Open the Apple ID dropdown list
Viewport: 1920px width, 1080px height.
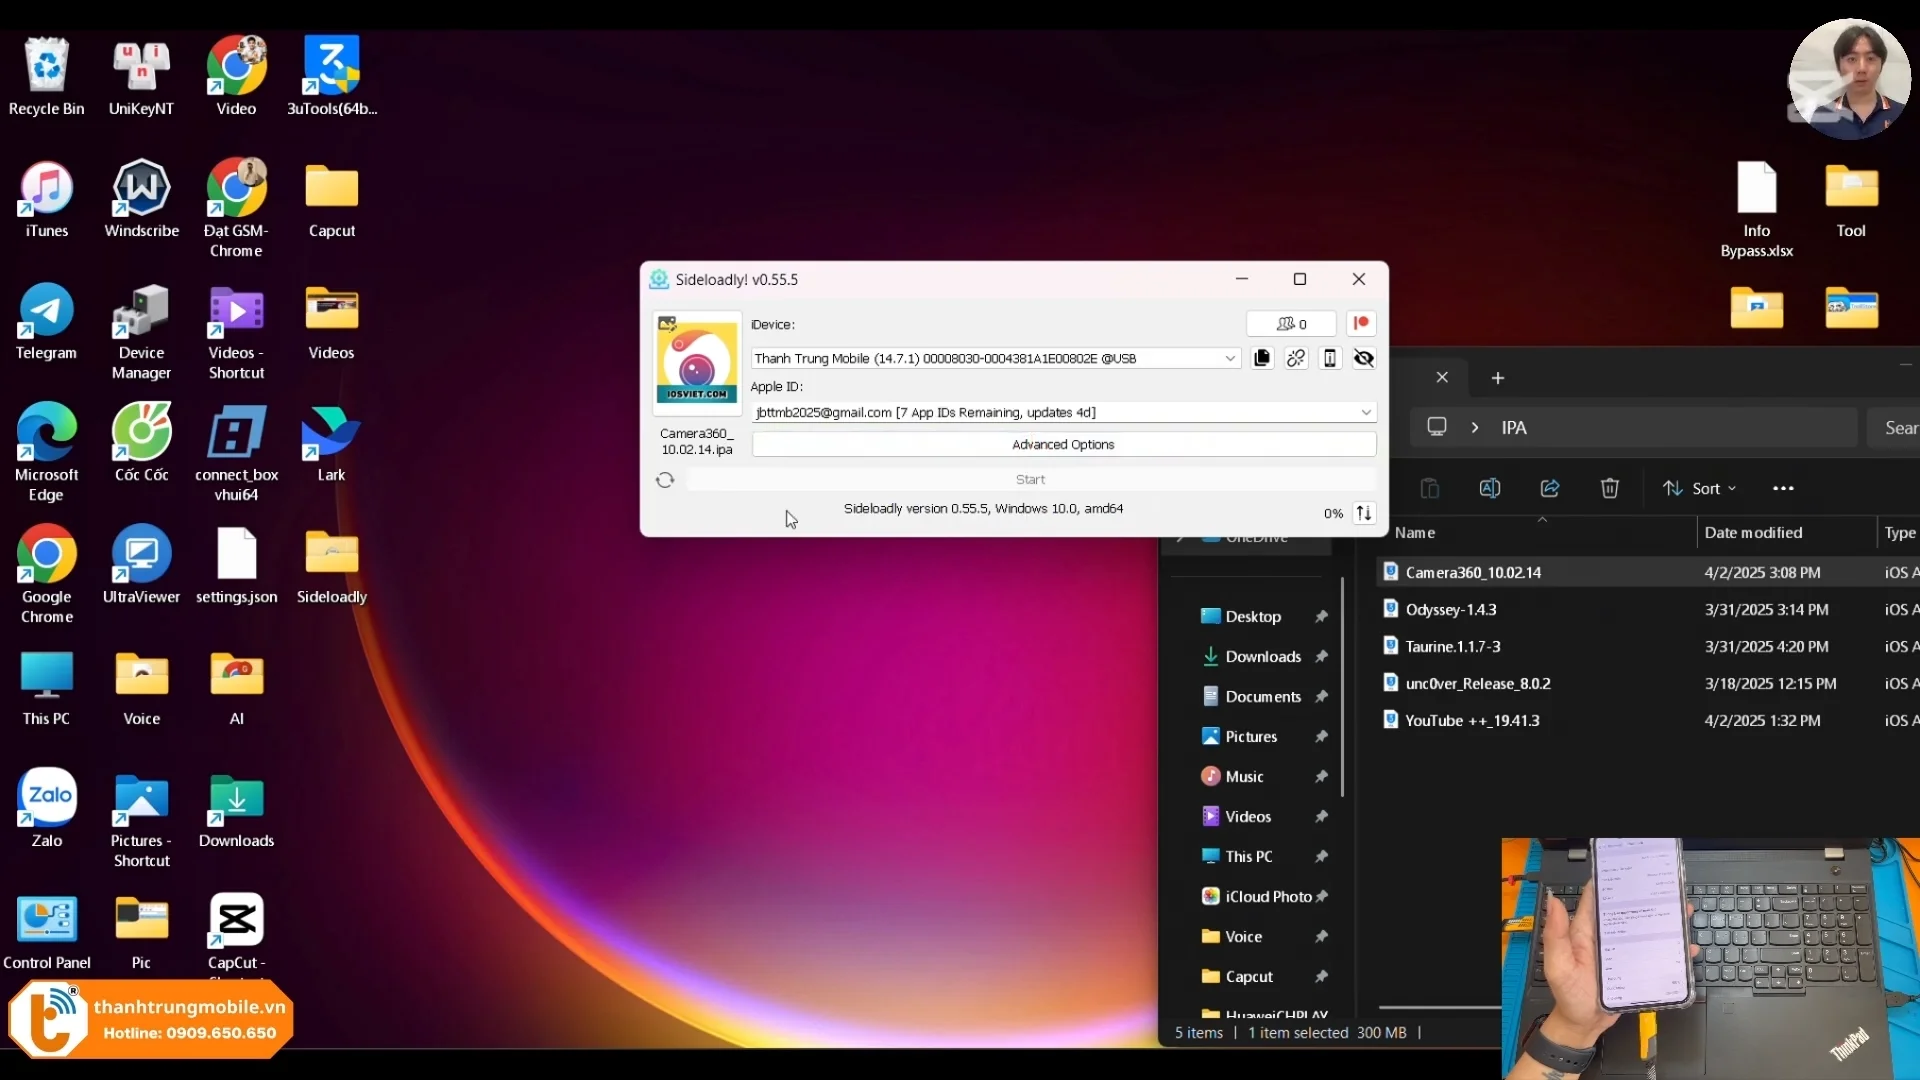pos(1365,412)
